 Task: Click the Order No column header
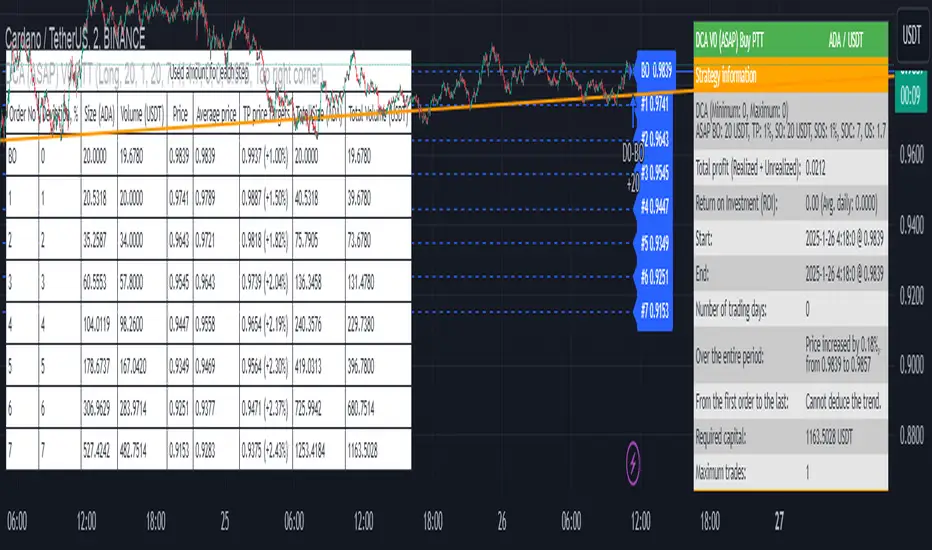click(22, 114)
